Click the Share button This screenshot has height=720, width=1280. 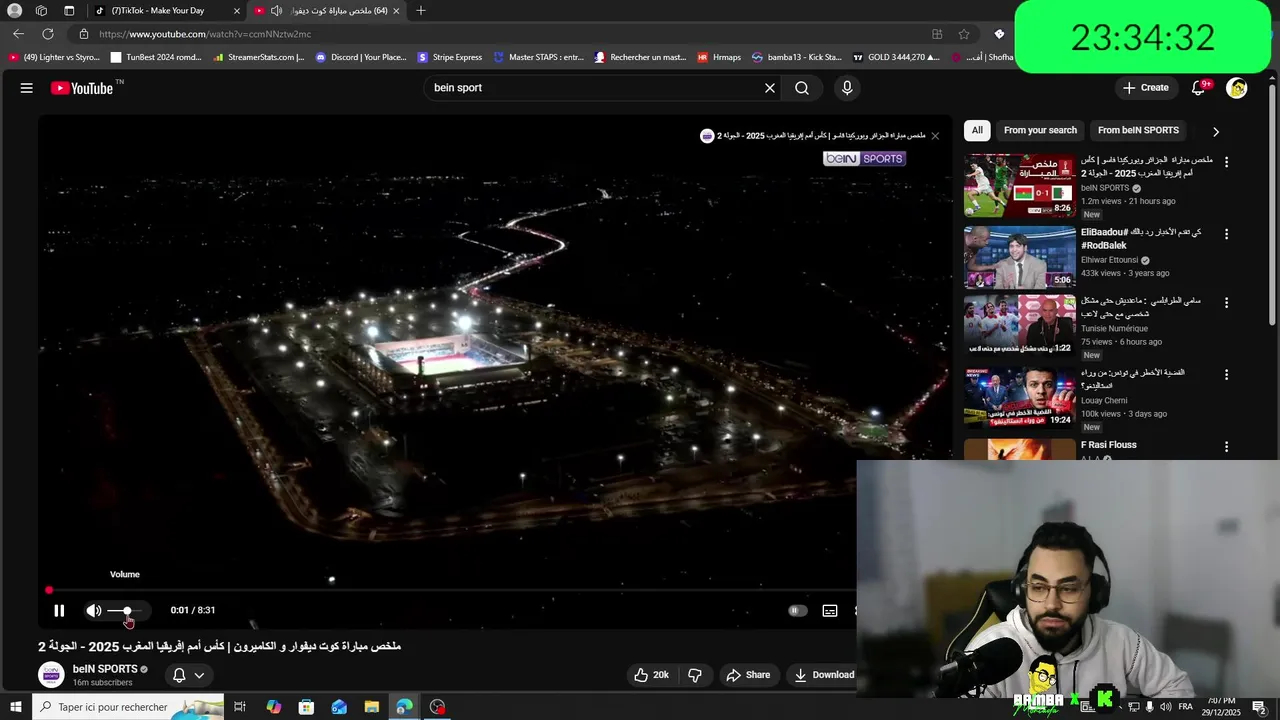(x=748, y=675)
